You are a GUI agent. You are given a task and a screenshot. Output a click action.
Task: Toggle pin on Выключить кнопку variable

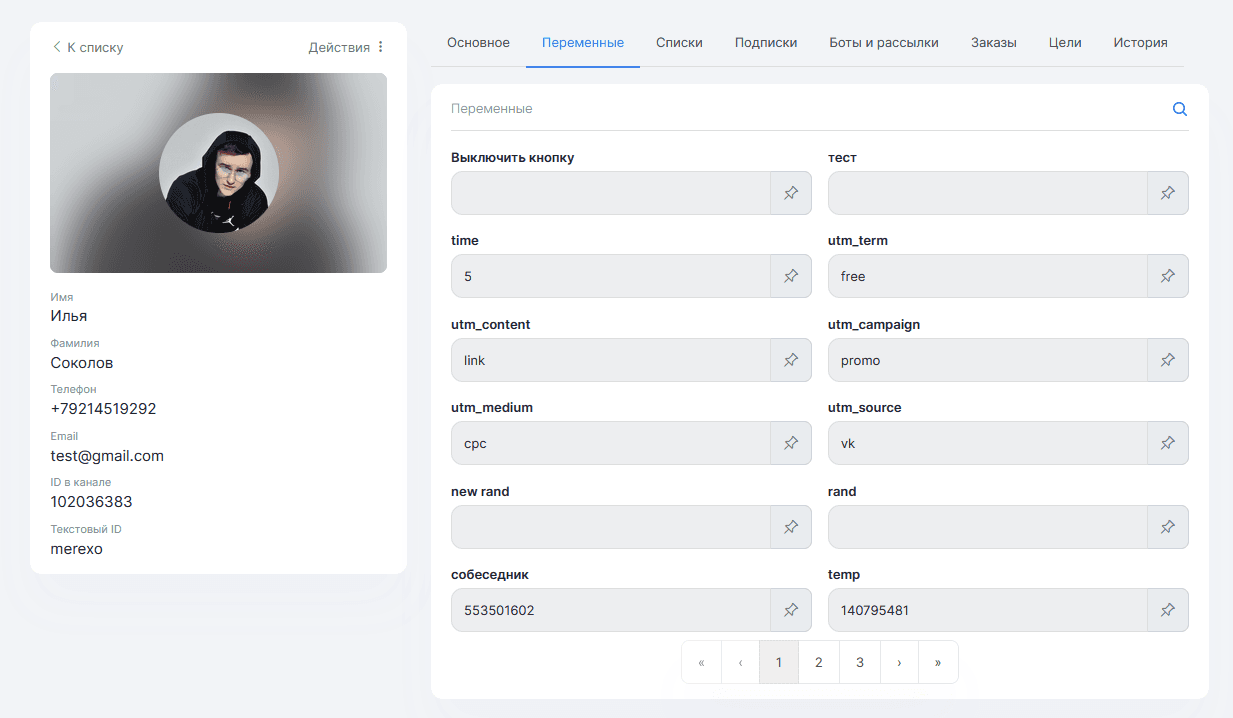tap(790, 193)
